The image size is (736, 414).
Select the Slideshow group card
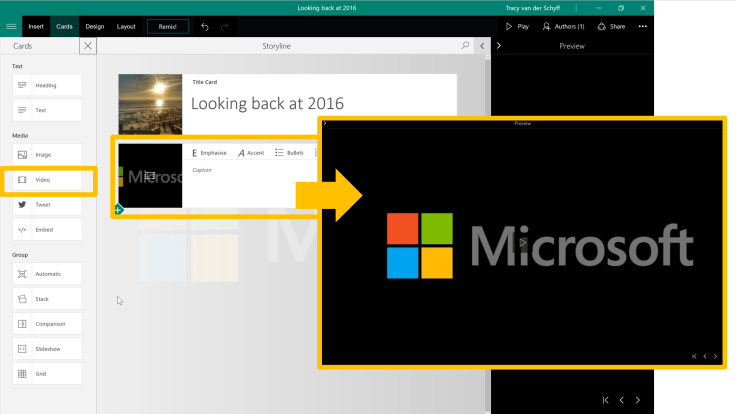[x=47, y=349]
